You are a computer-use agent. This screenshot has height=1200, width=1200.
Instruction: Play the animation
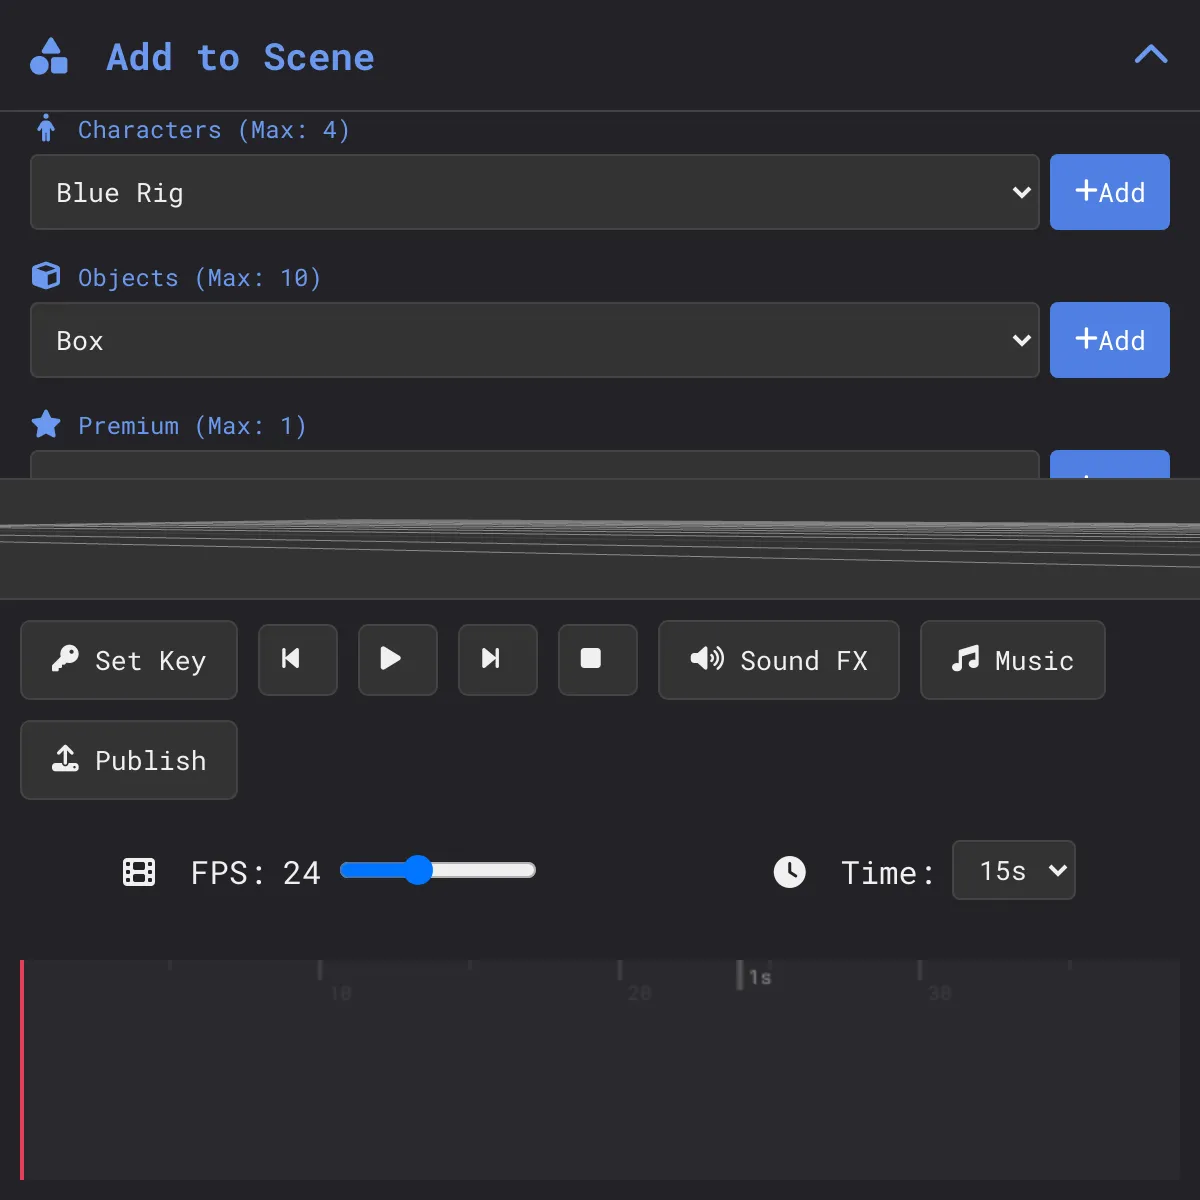click(398, 660)
